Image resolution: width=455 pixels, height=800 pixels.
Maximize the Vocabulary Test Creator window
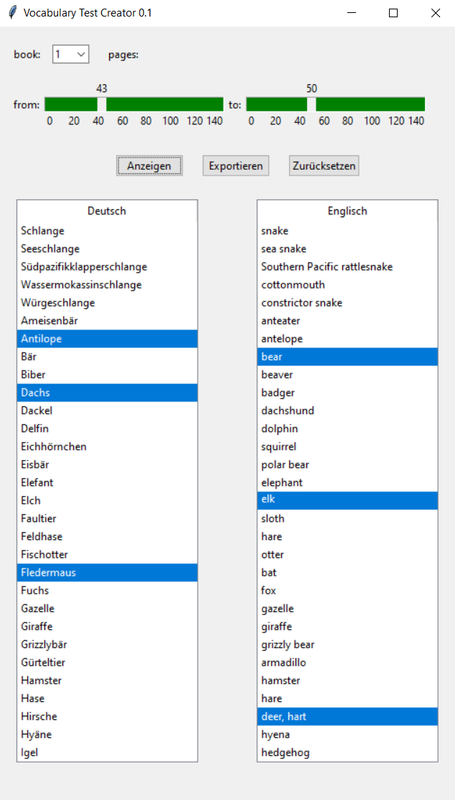393,13
